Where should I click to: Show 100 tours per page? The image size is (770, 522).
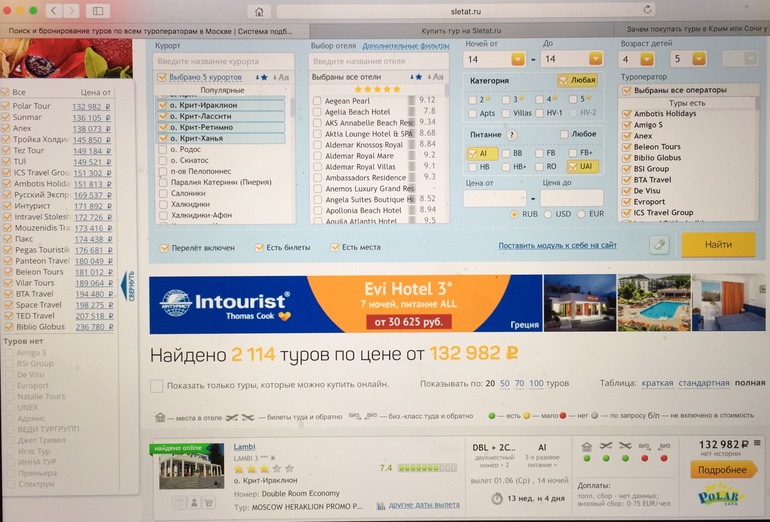click(536, 384)
